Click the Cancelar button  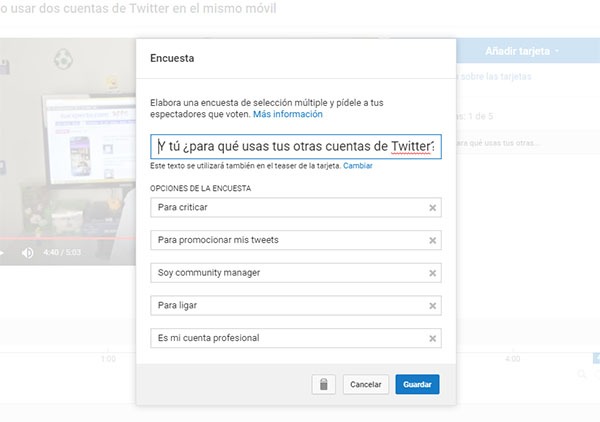click(366, 384)
